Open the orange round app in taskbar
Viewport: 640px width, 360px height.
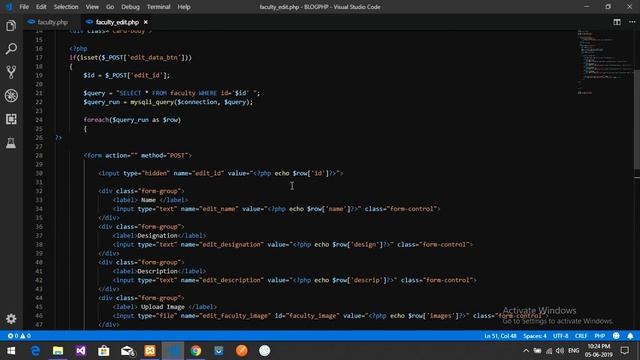point(242,351)
